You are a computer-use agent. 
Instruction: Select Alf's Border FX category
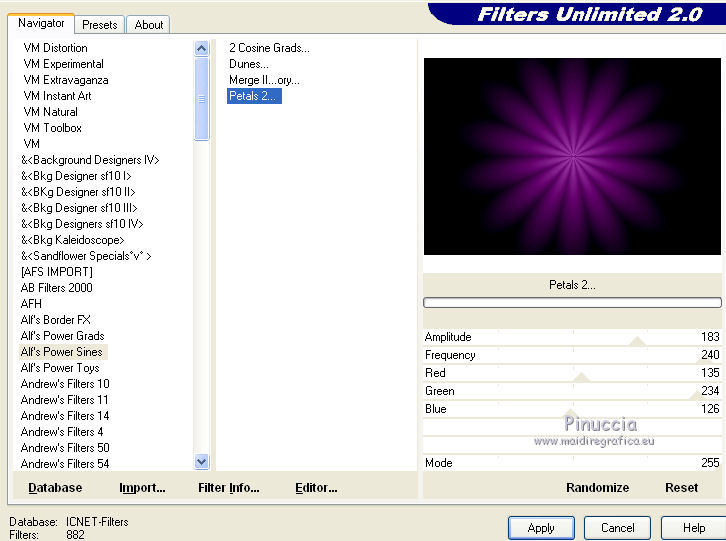tap(56, 320)
